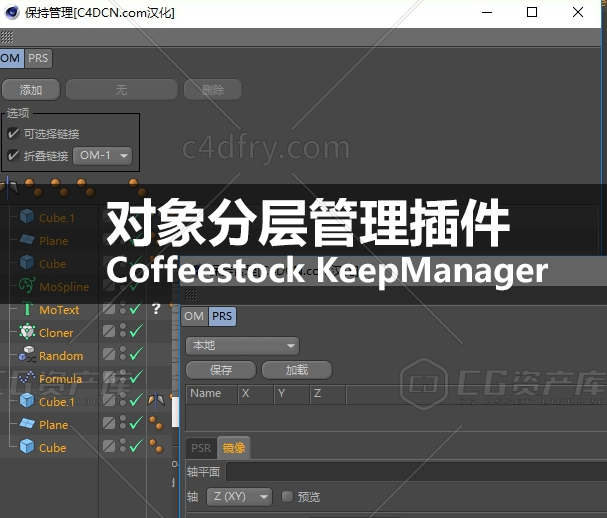
Task: Toggle visibility dots on the bottom Cube row
Action: pyautogui.click(x=123, y=445)
